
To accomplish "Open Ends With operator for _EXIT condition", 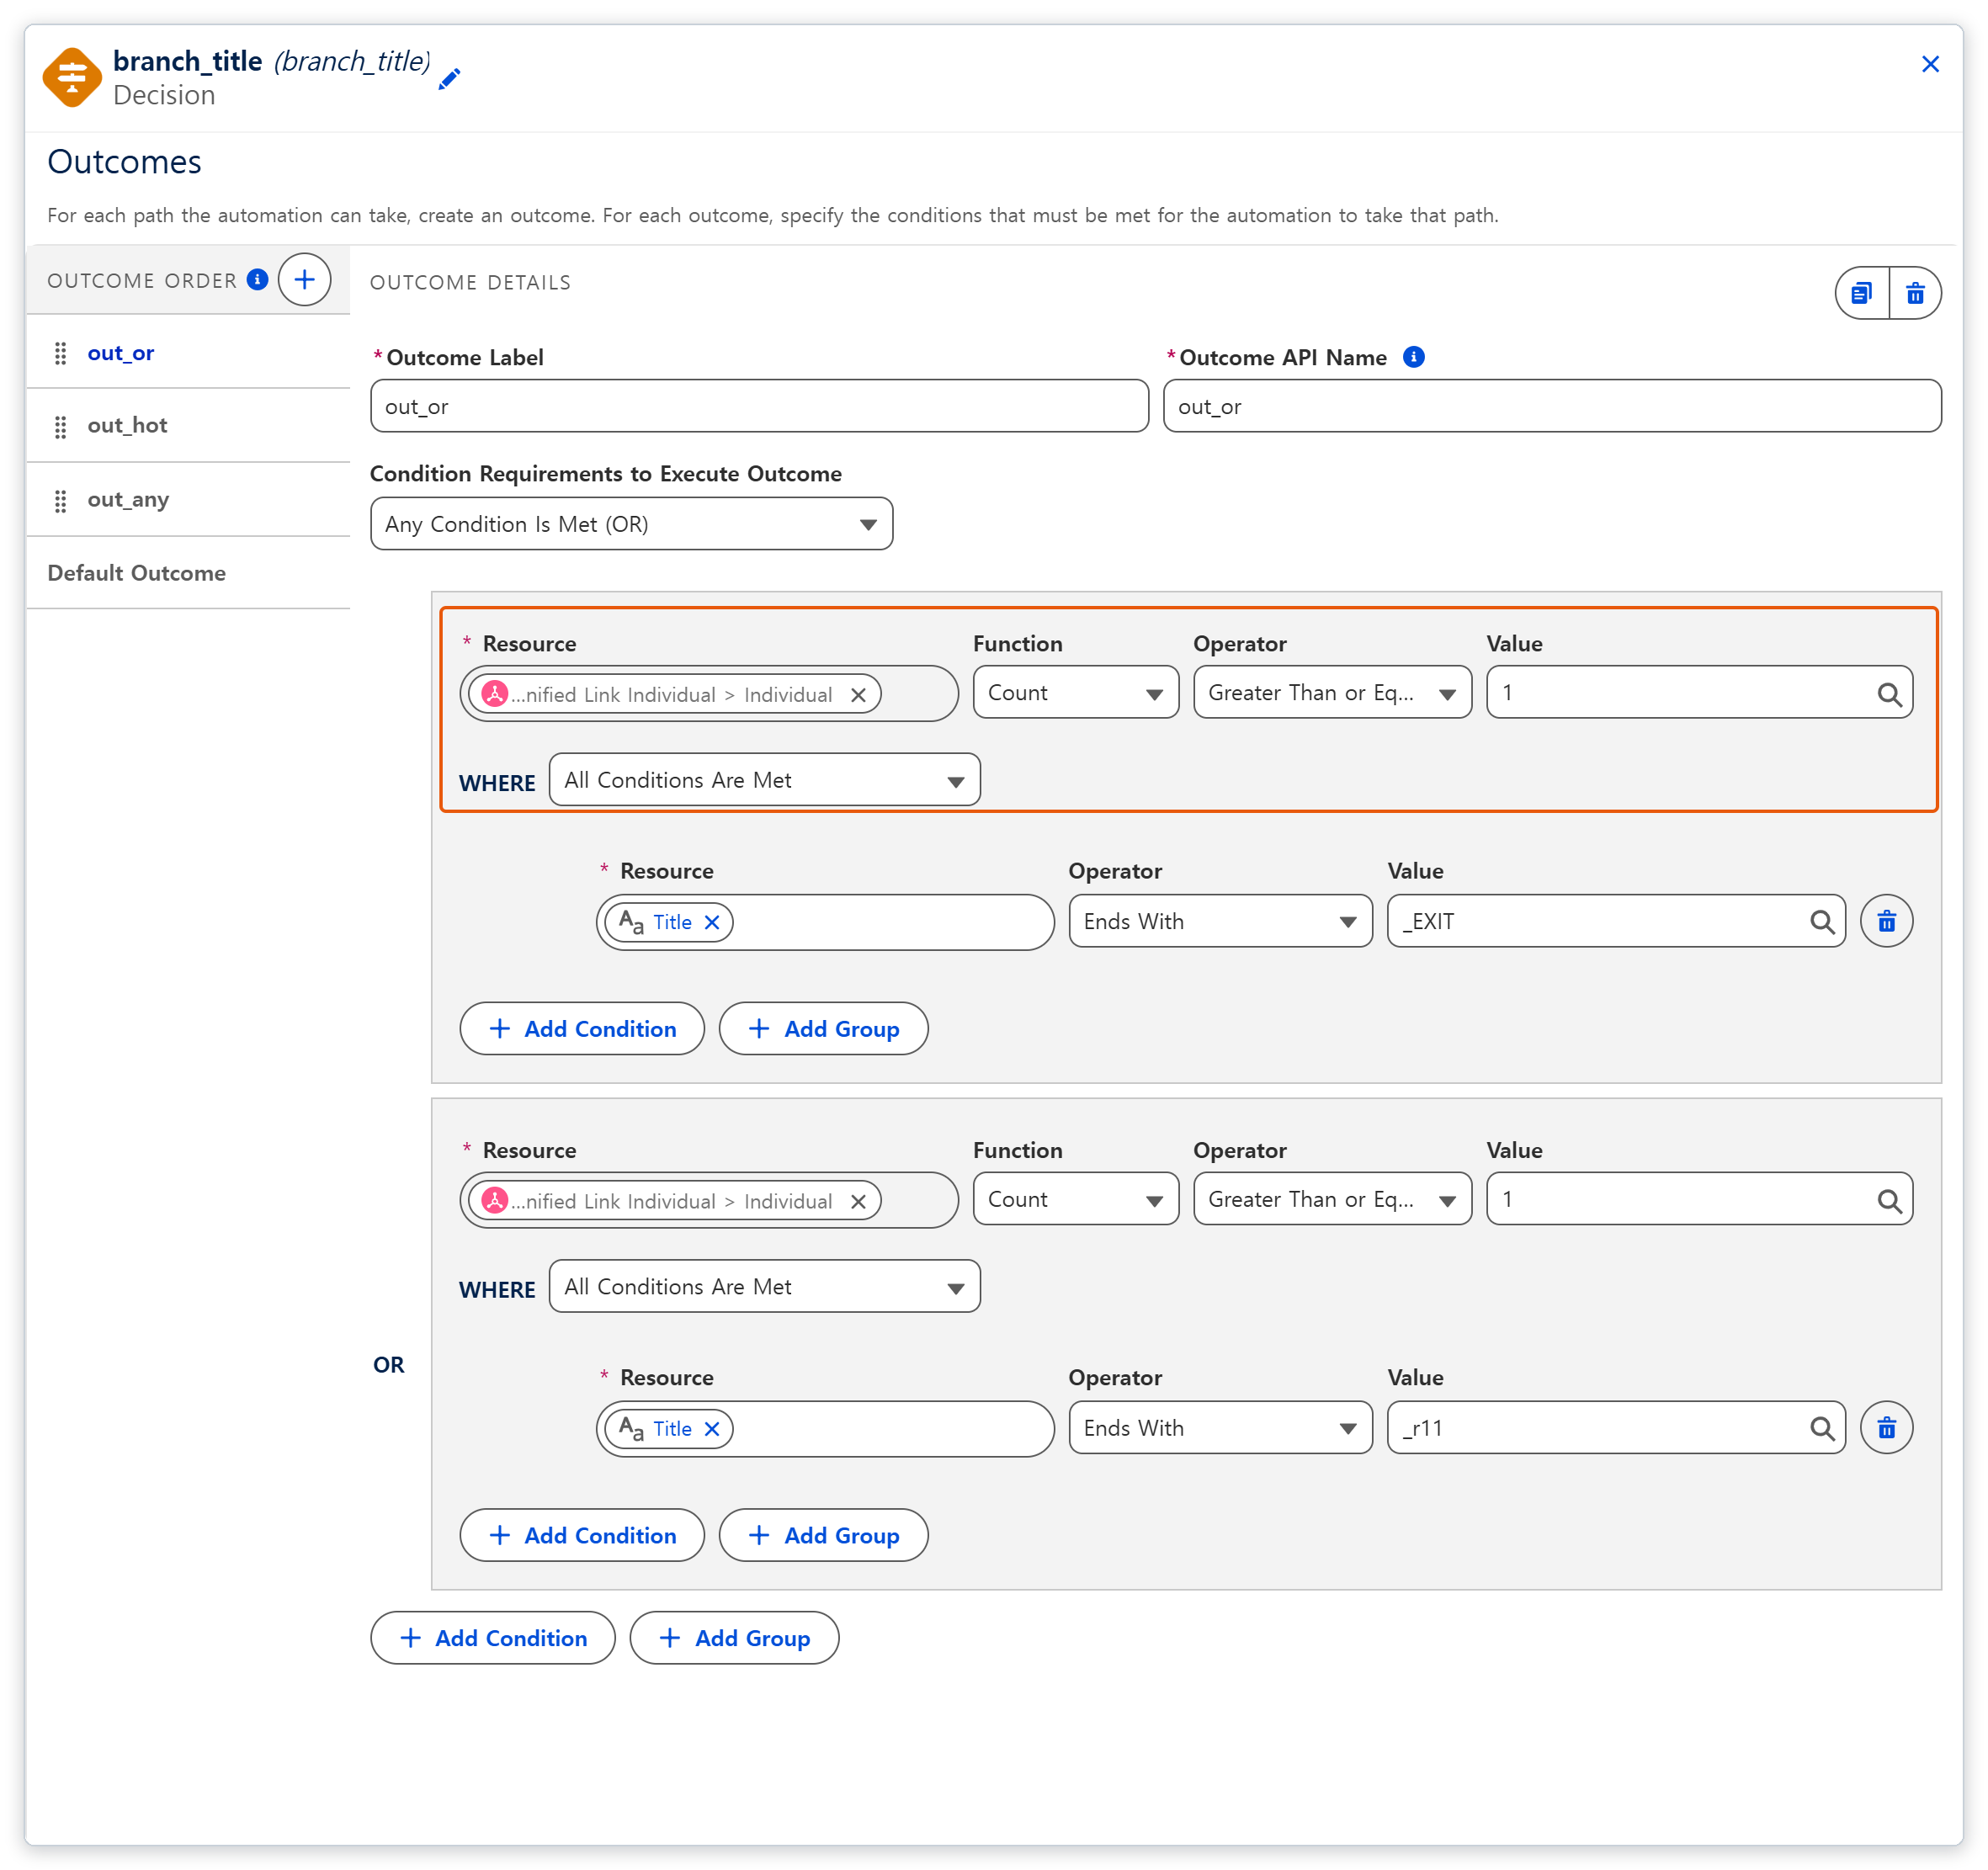I will tap(1220, 921).
